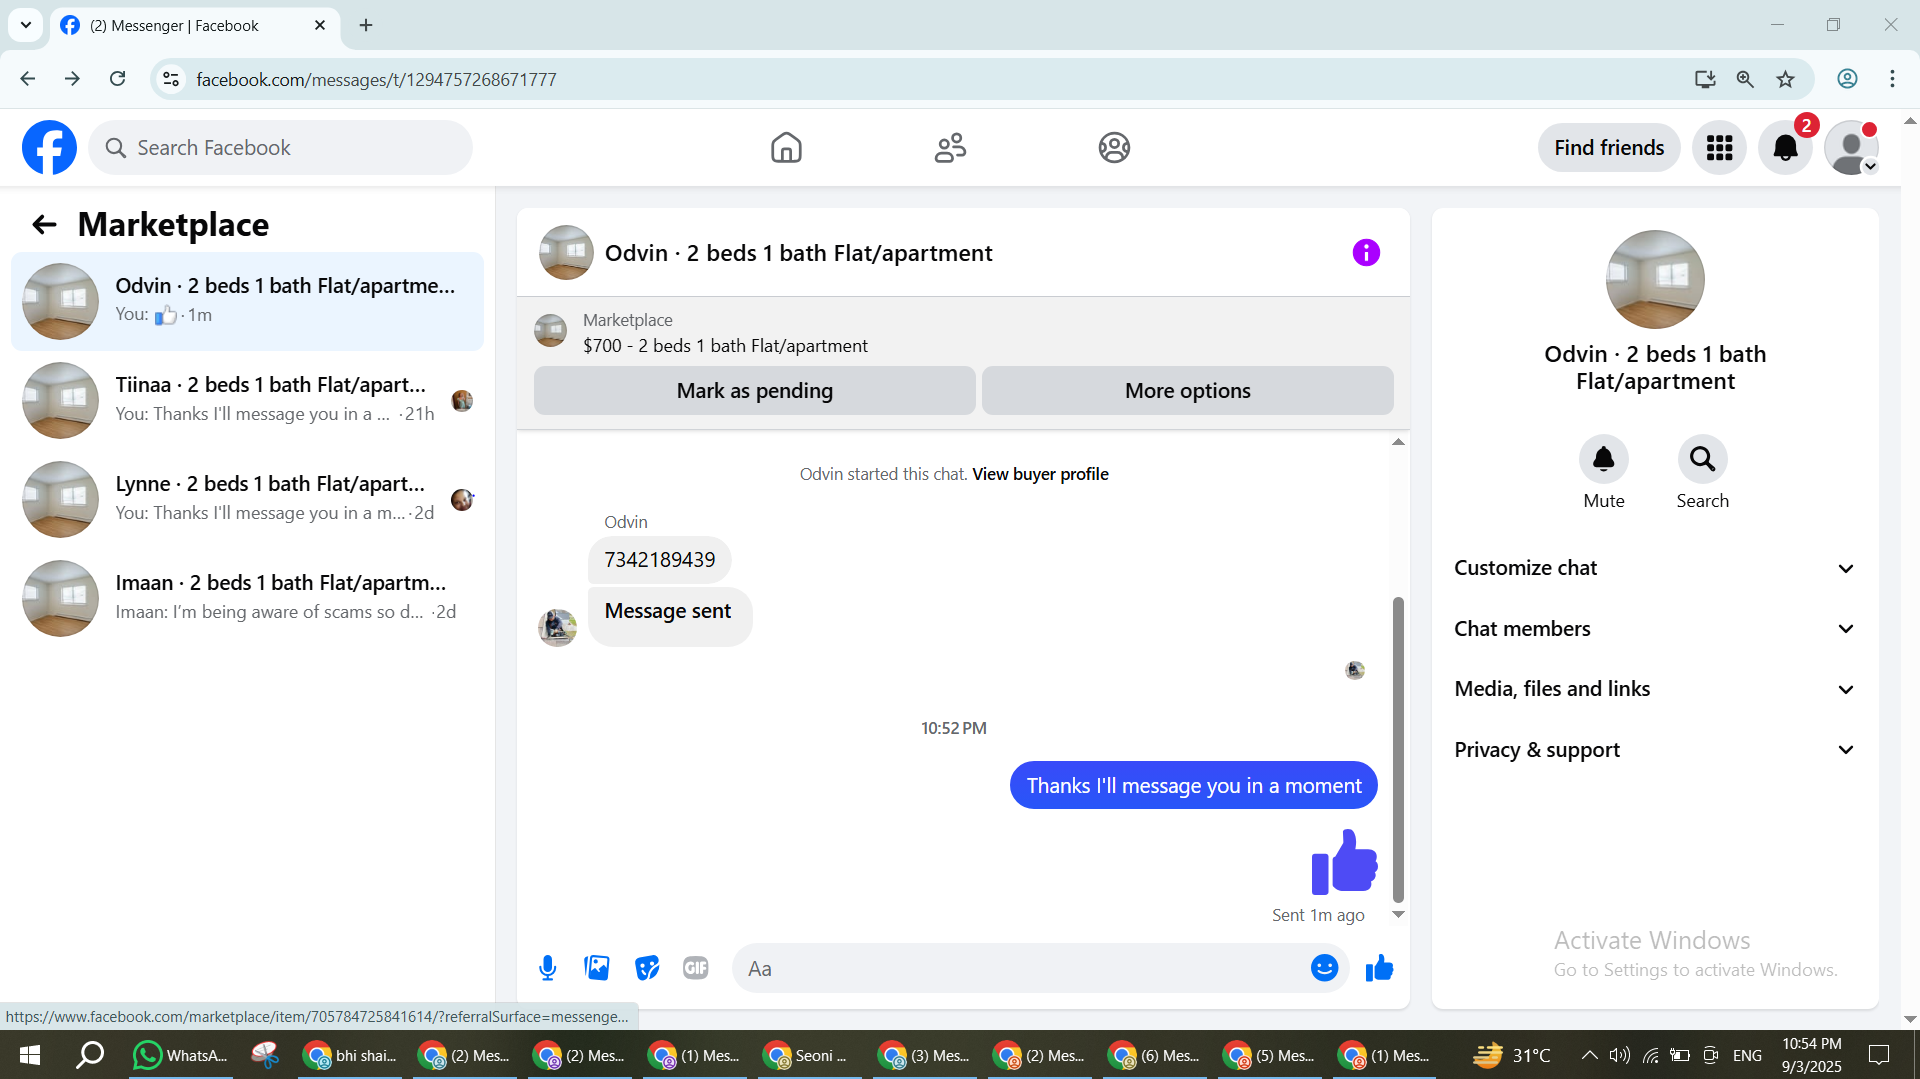Open the Friends icon in top navigation
Viewport: 1920px width, 1079px height.
(950, 148)
